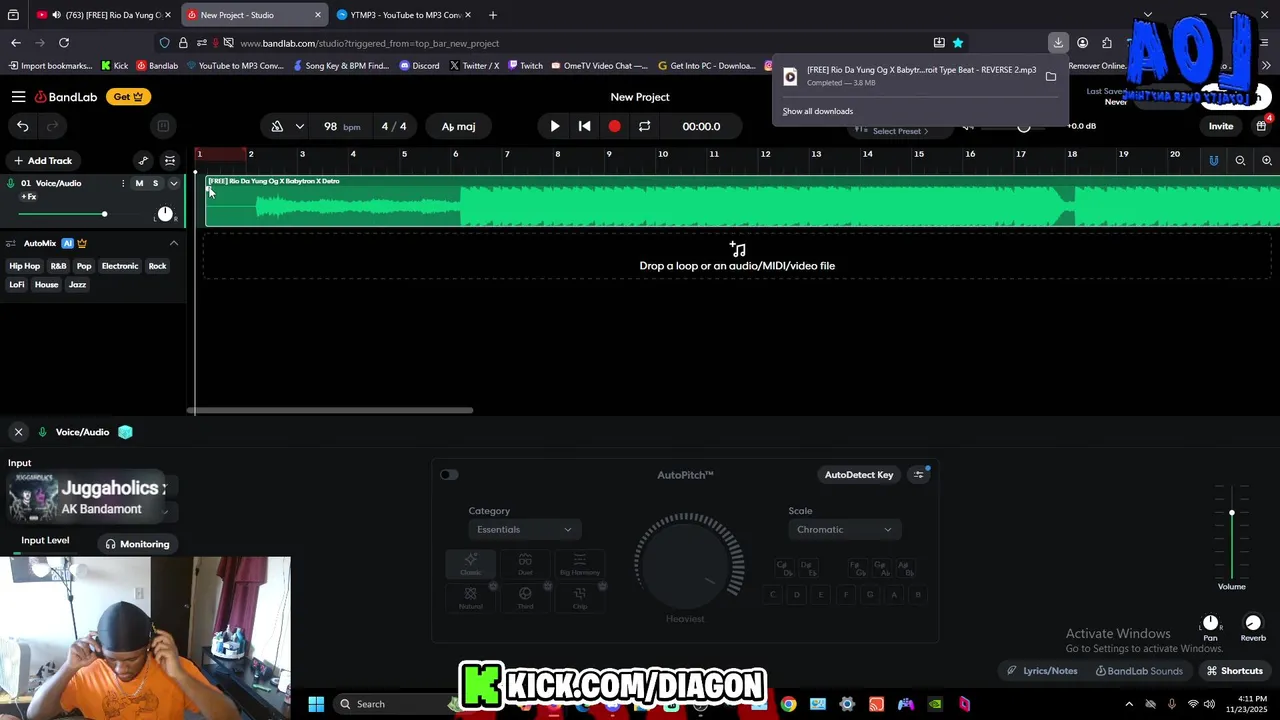Open Chrome from the Windows taskbar
The height and width of the screenshot is (720, 1280).
tap(788, 704)
